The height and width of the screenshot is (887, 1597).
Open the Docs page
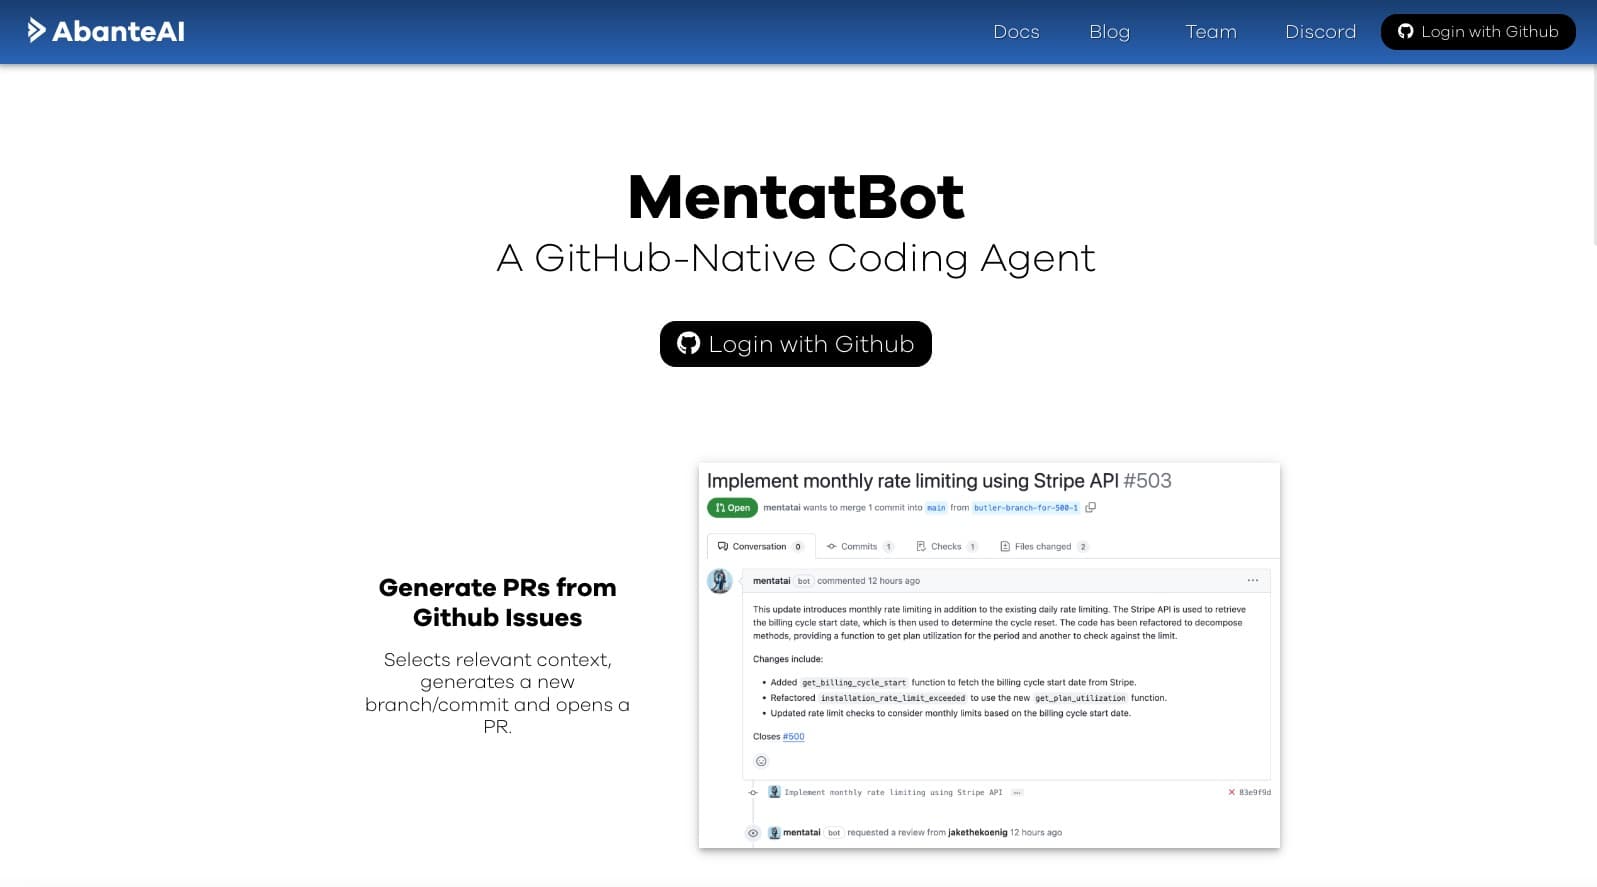coord(1016,32)
